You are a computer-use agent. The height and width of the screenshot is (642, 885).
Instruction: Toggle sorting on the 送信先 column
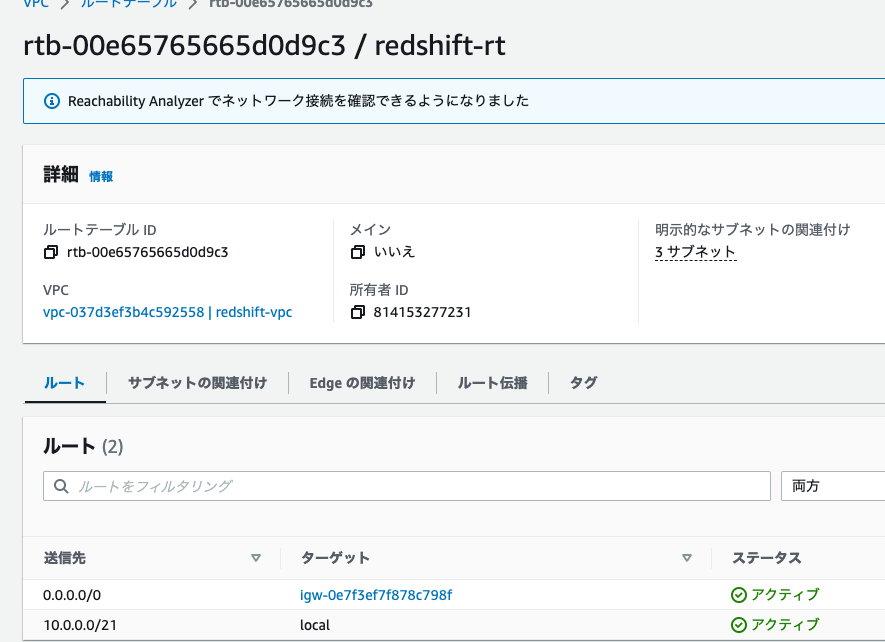click(256, 558)
